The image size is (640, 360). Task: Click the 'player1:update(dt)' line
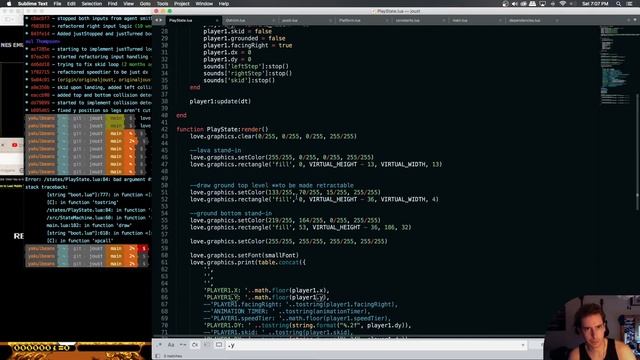[220, 101]
